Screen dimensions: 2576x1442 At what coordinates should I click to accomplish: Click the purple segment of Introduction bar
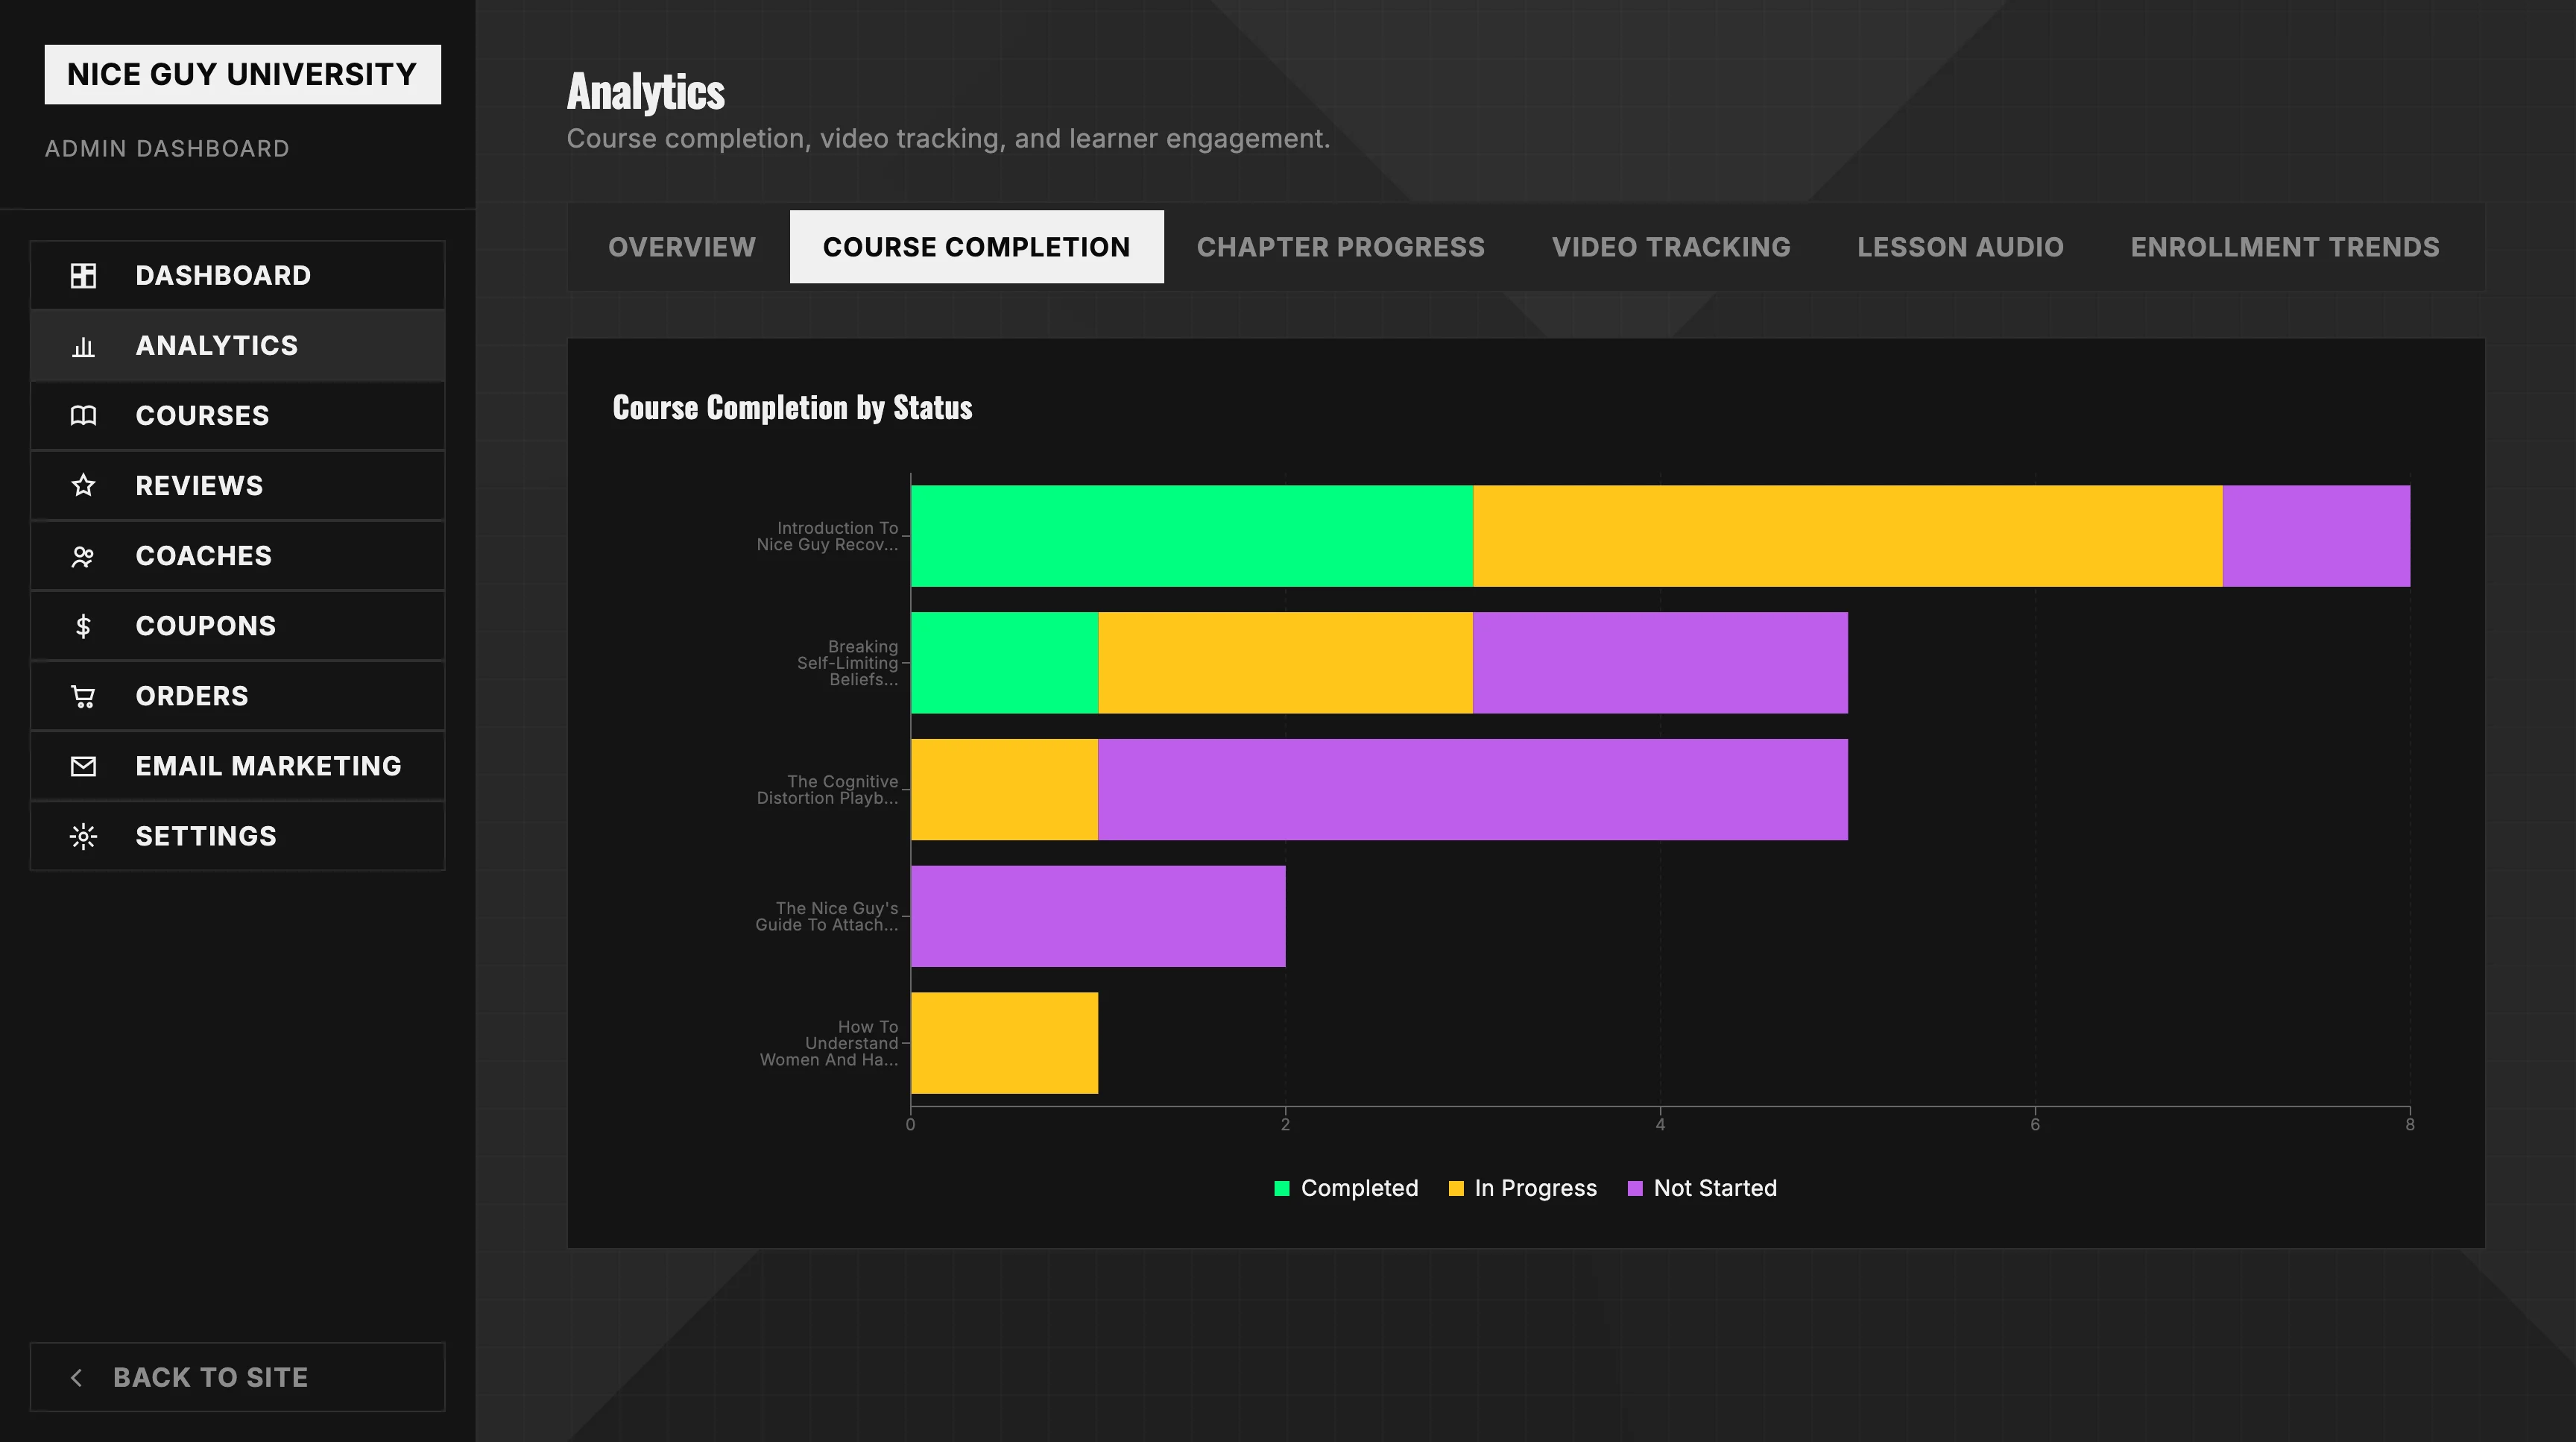pos(2316,536)
